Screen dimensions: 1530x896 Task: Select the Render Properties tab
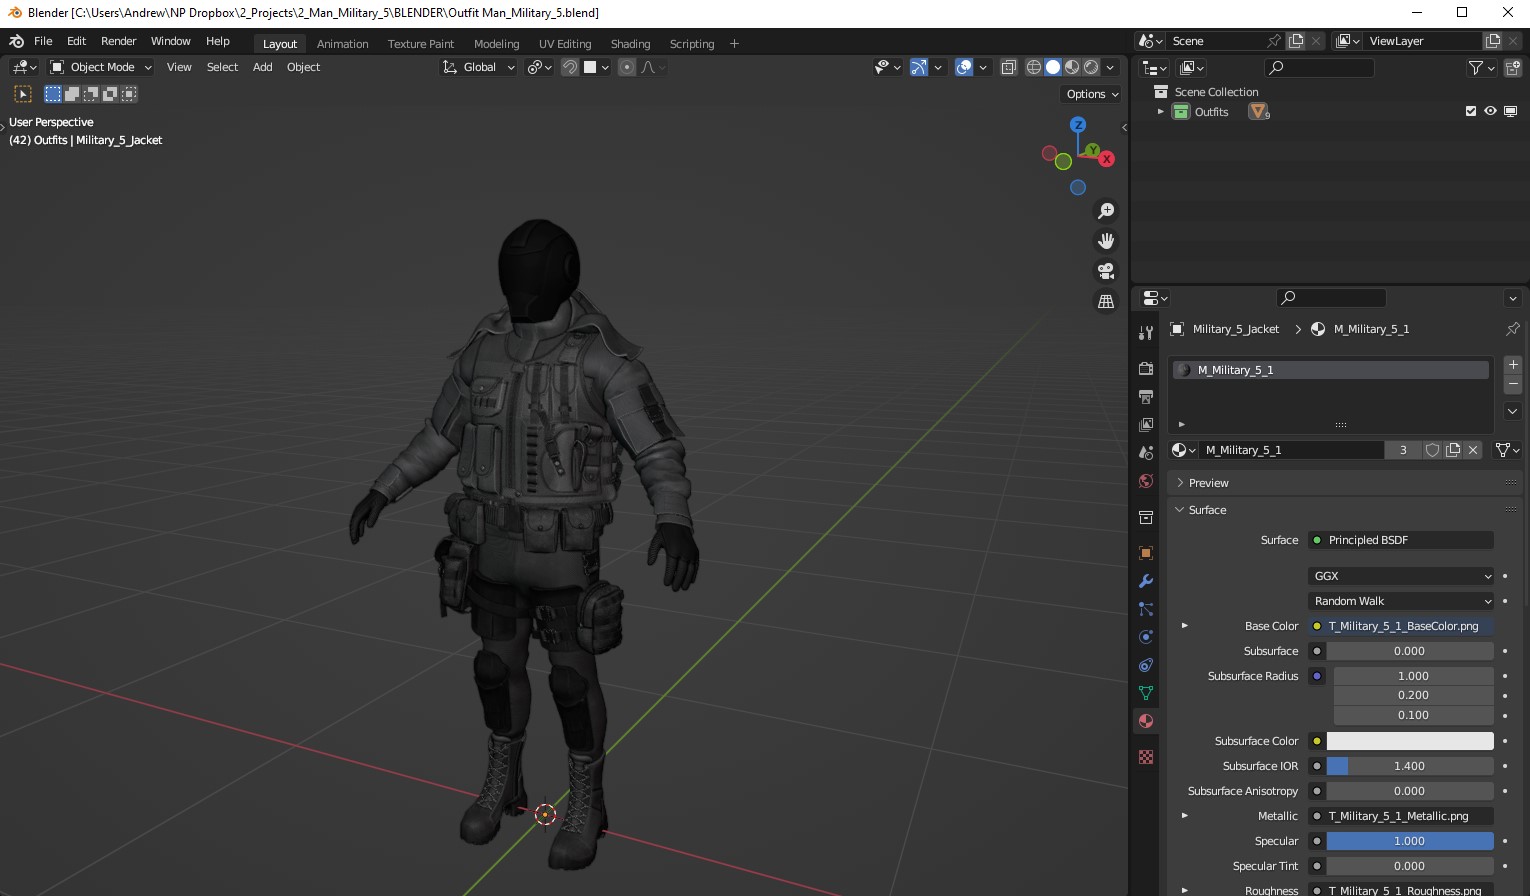click(x=1146, y=368)
